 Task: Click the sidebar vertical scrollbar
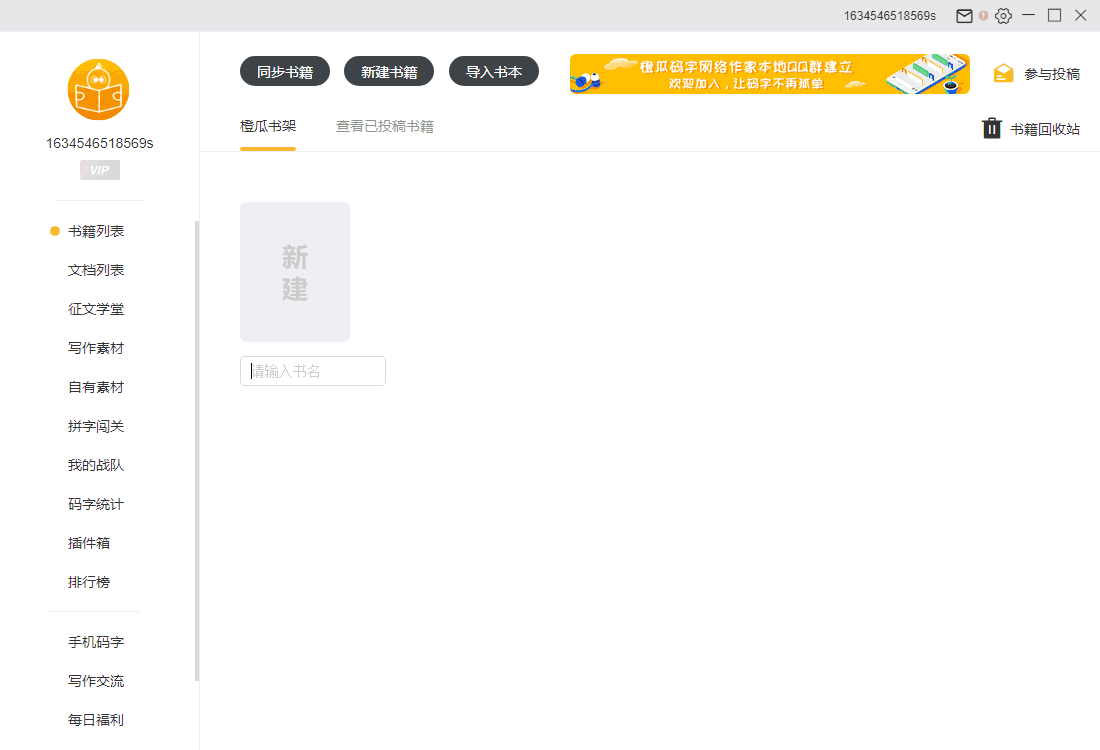[197, 450]
